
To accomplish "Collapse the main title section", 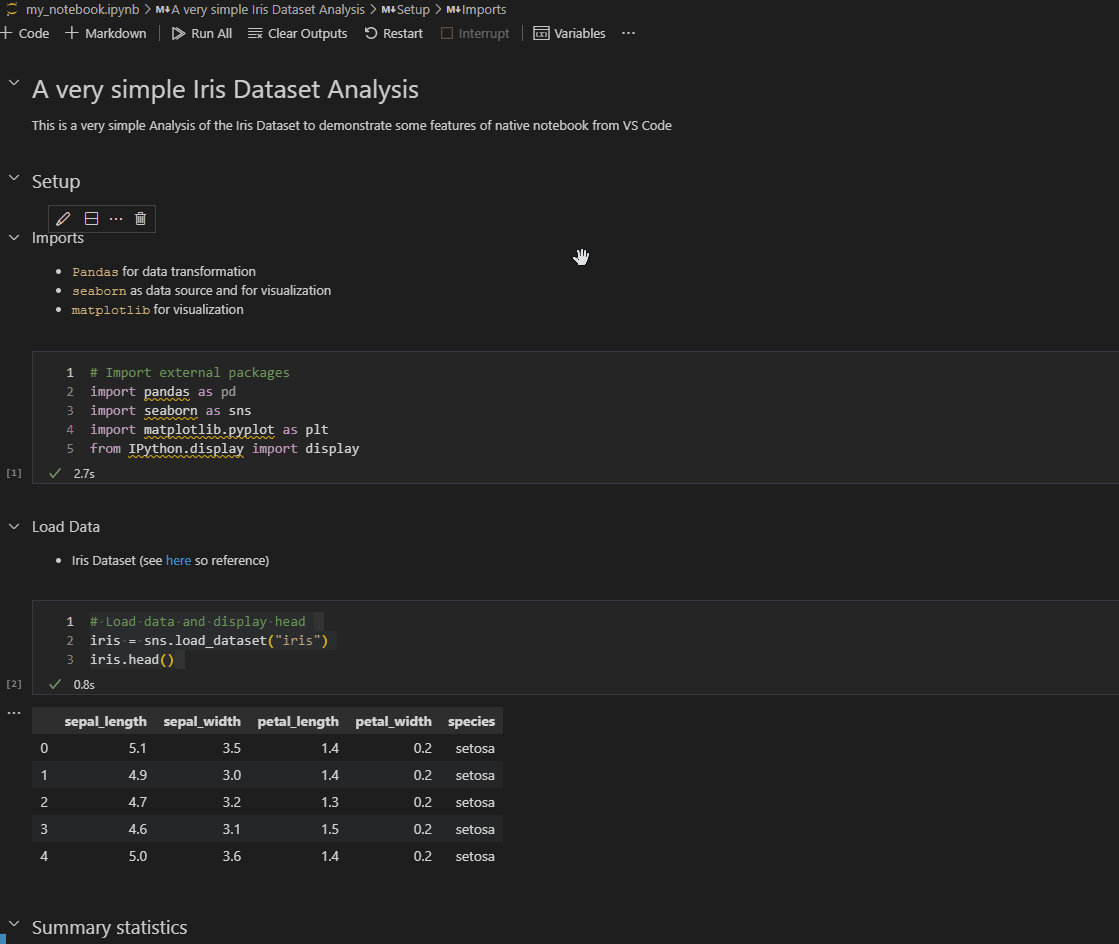I will (14, 83).
